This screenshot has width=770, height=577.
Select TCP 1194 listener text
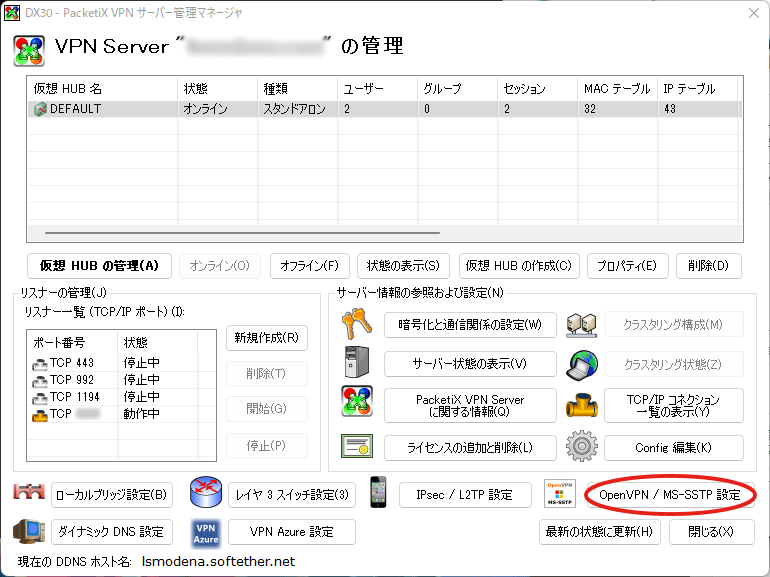pyautogui.click(x=75, y=397)
